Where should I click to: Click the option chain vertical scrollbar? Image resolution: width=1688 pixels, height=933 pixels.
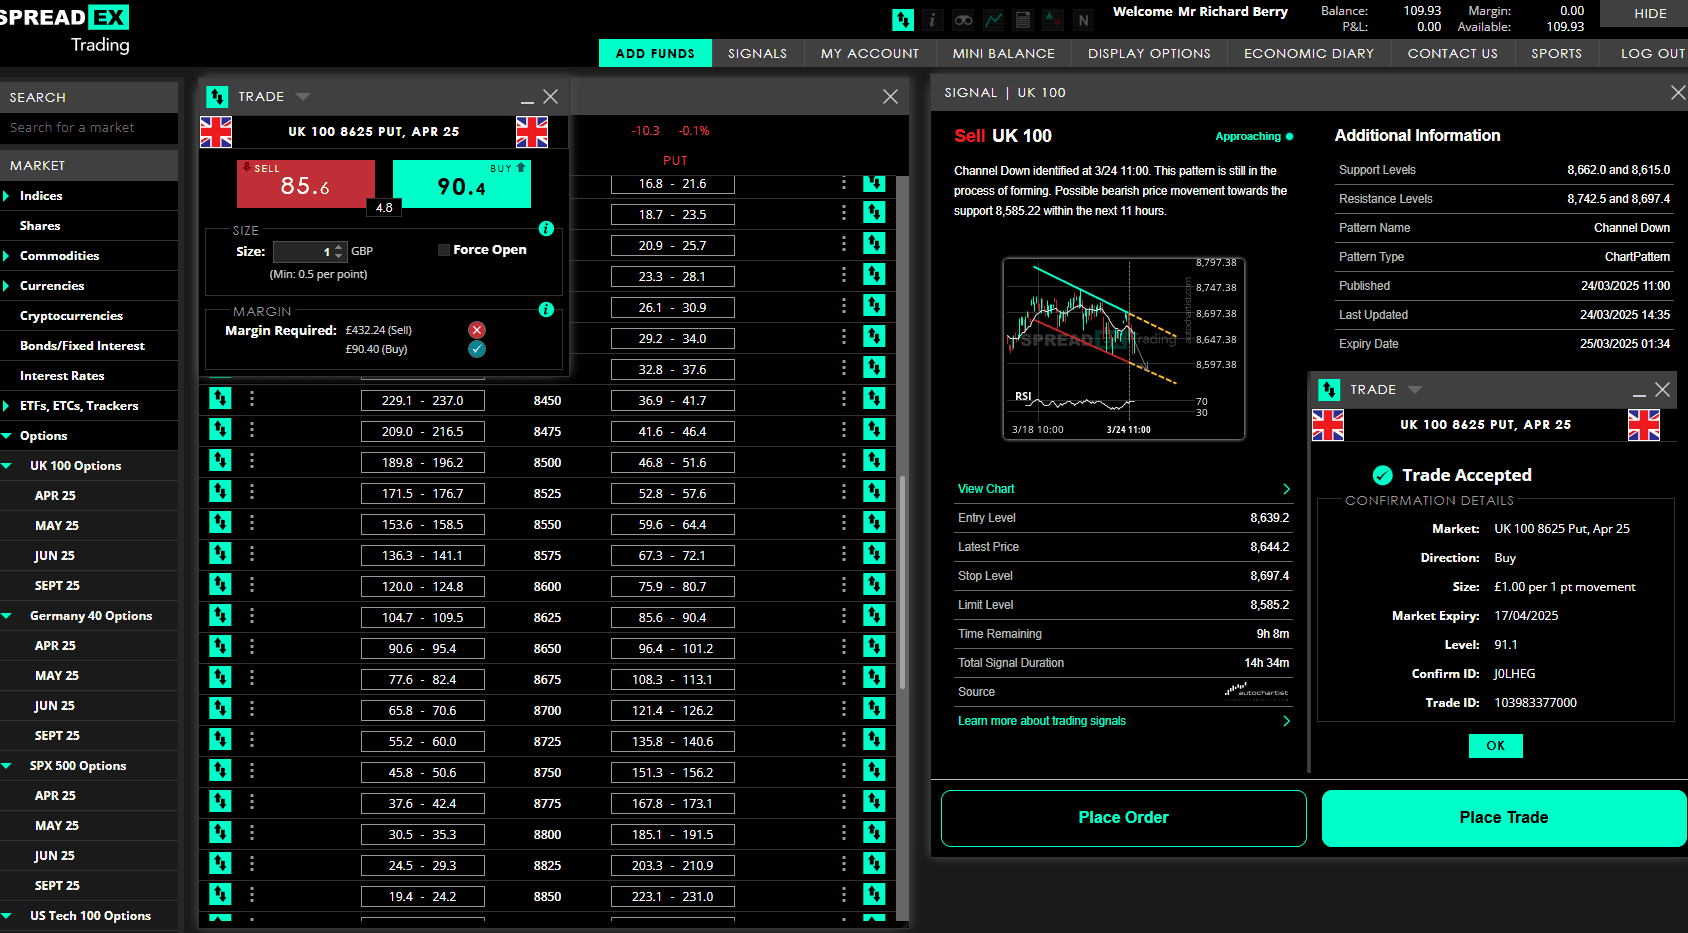[x=902, y=580]
